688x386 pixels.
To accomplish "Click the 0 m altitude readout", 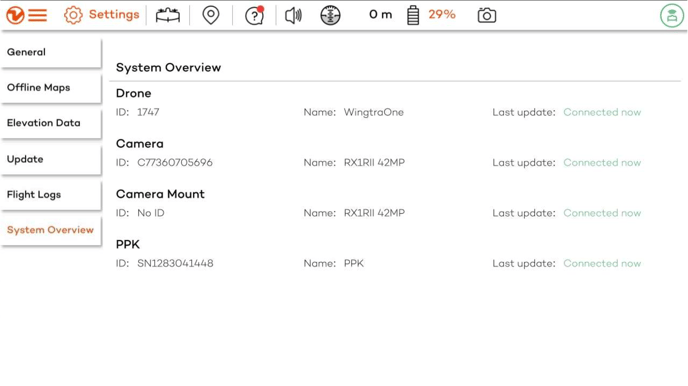I will click(x=380, y=14).
